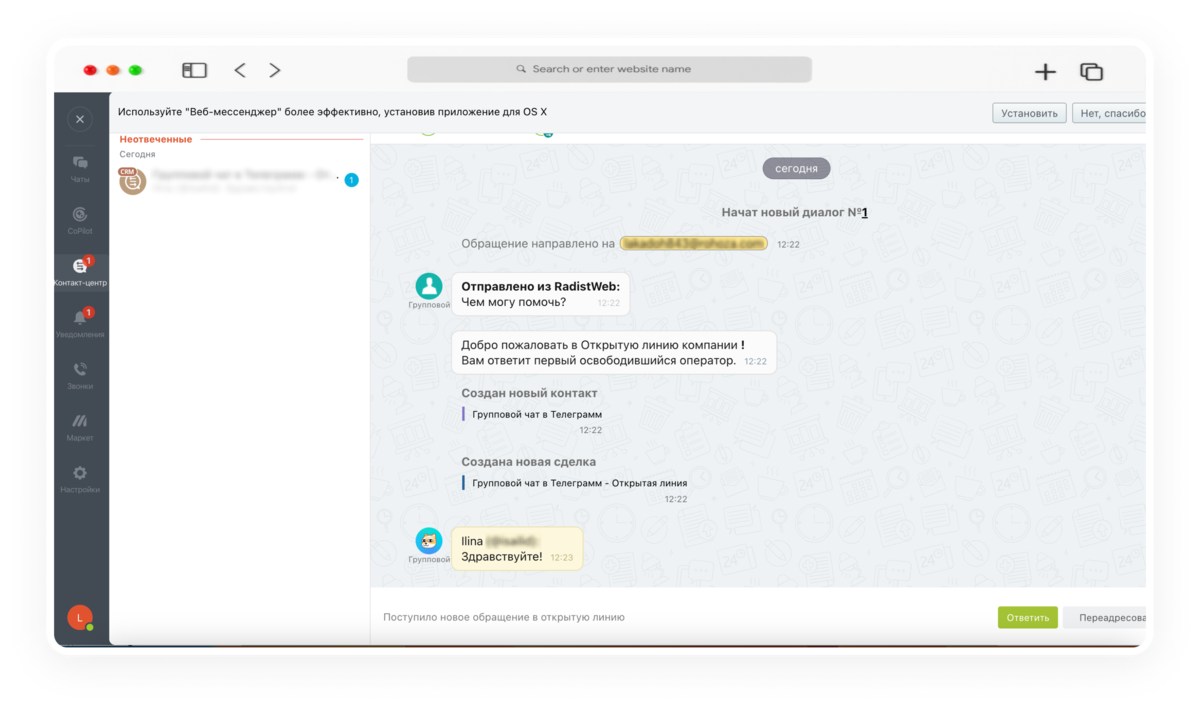
Task: Click the Создана новая сделка heading
Action: [x=528, y=462]
